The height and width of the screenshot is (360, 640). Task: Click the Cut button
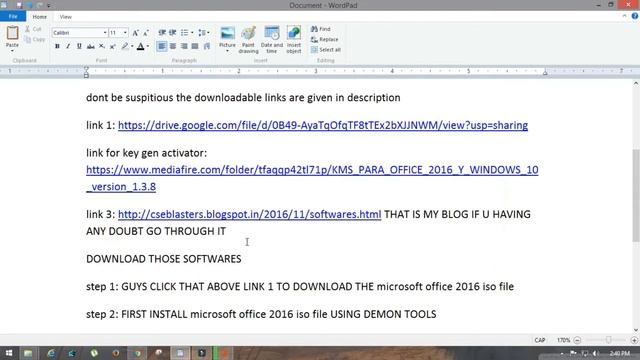33,29
